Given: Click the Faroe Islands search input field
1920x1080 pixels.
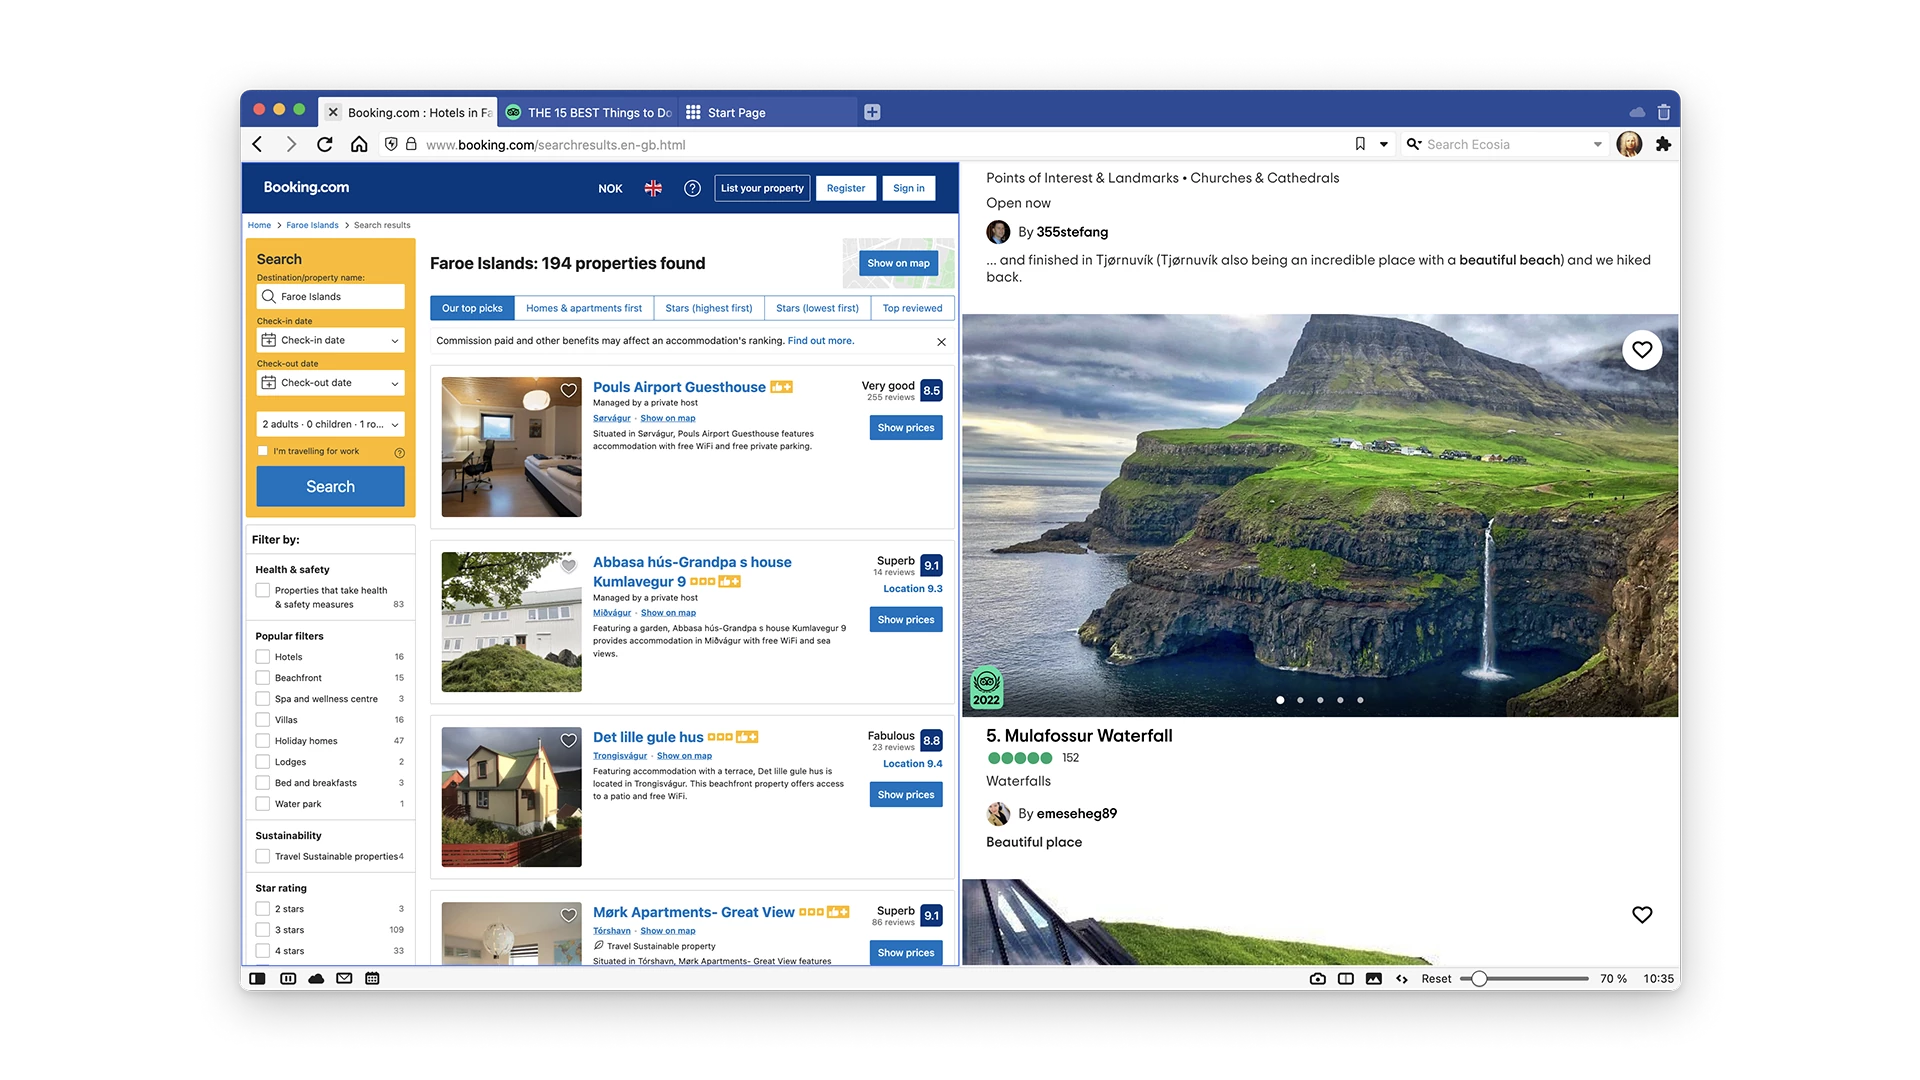Looking at the screenshot, I should (330, 295).
